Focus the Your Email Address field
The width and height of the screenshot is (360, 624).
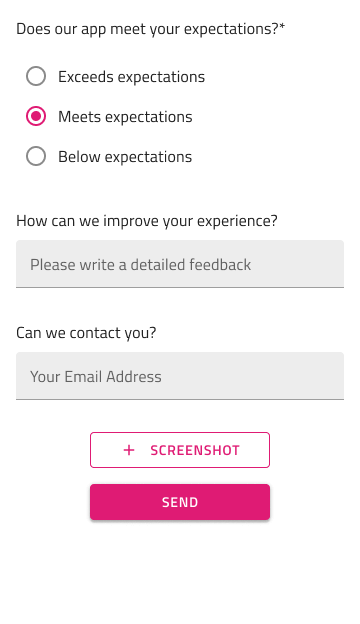pyautogui.click(x=180, y=376)
